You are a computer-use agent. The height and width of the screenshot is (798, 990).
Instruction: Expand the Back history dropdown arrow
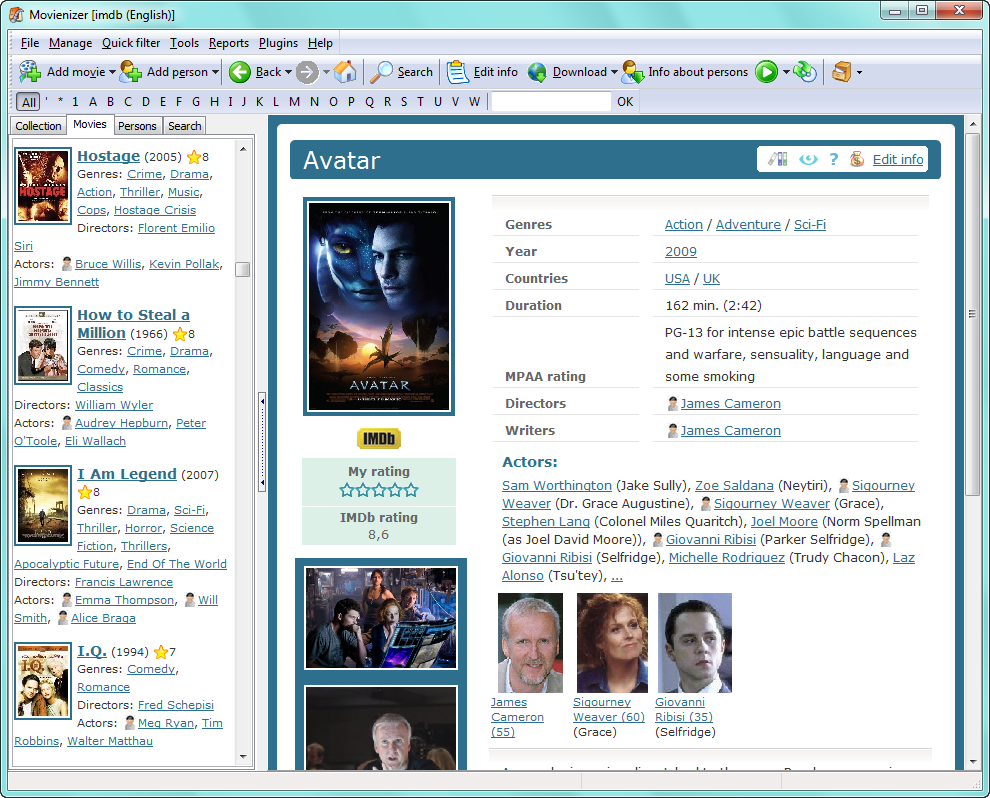[x=289, y=72]
